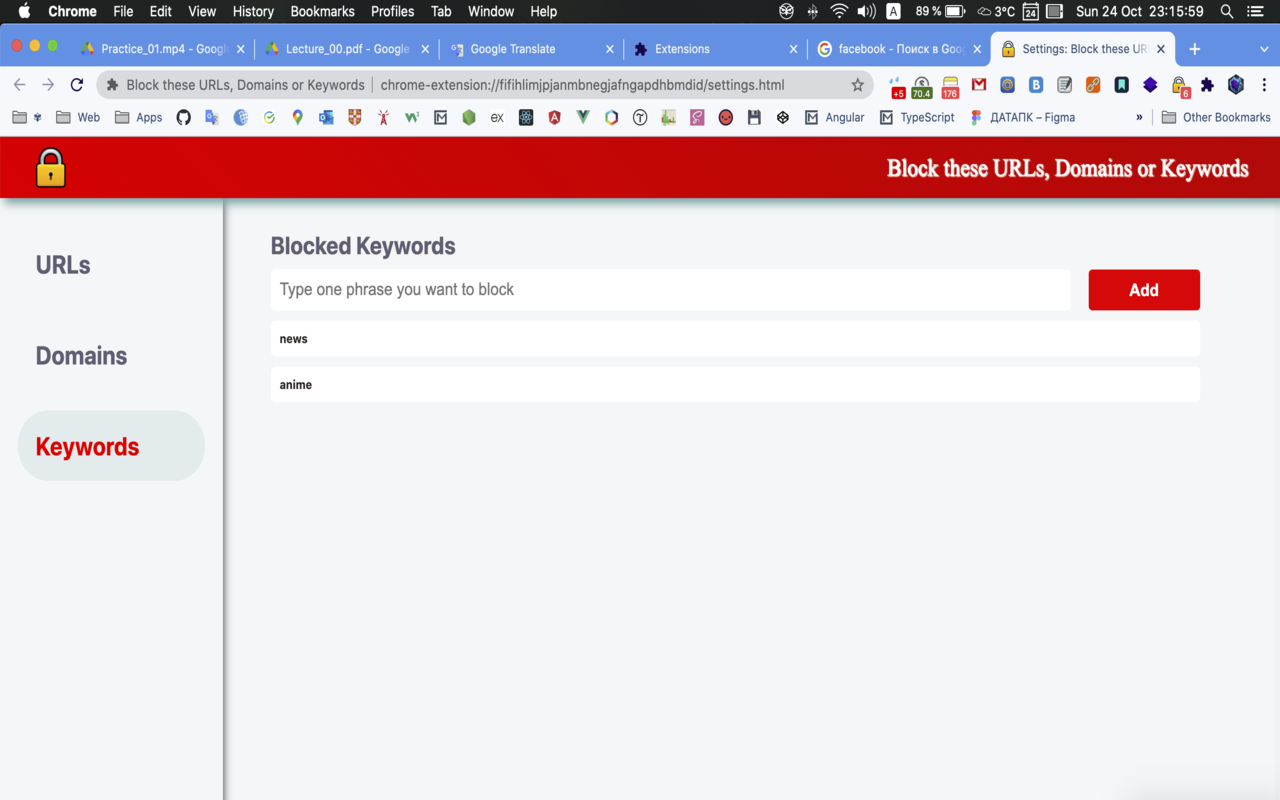Click the Gmail extension icon
Viewport: 1280px width, 800px height.
[x=978, y=85]
